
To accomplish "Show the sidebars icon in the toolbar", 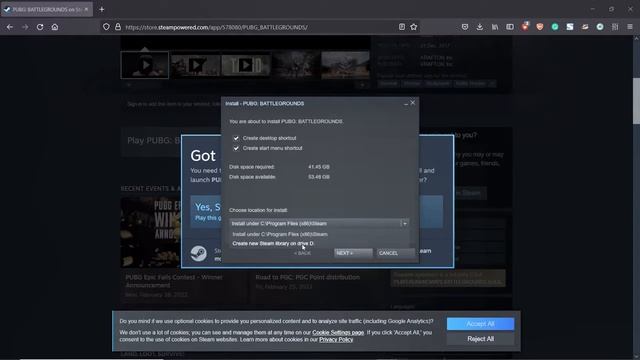I will [510, 27].
